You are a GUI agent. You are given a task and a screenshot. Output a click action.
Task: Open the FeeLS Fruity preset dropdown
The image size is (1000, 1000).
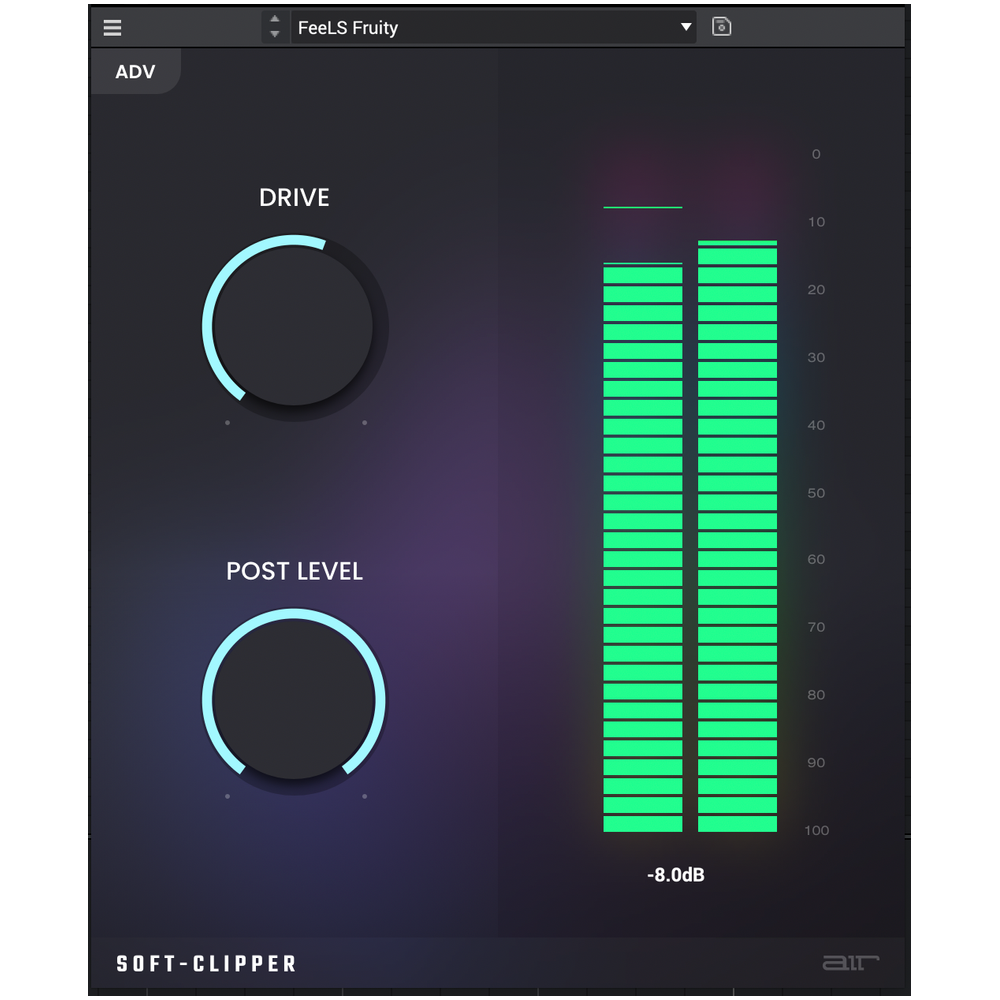[x=490, y=27]
